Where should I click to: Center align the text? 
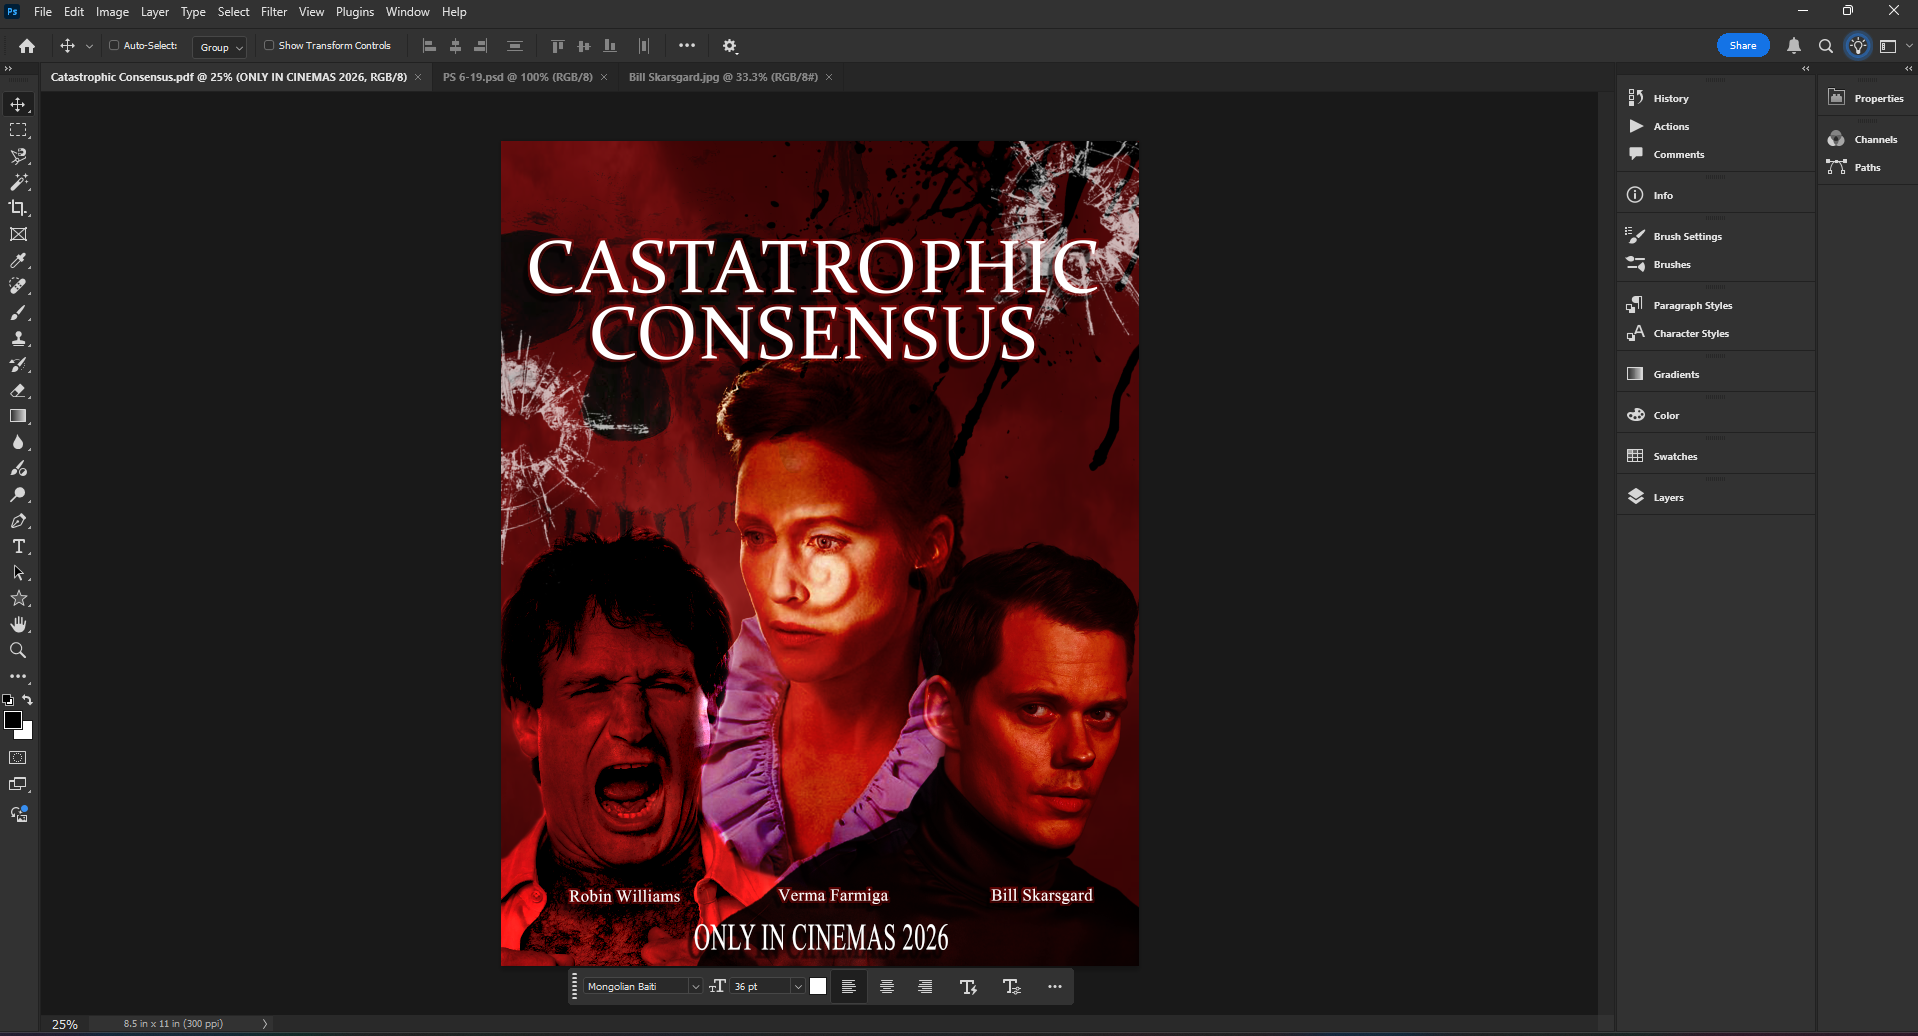coord(887,987)
